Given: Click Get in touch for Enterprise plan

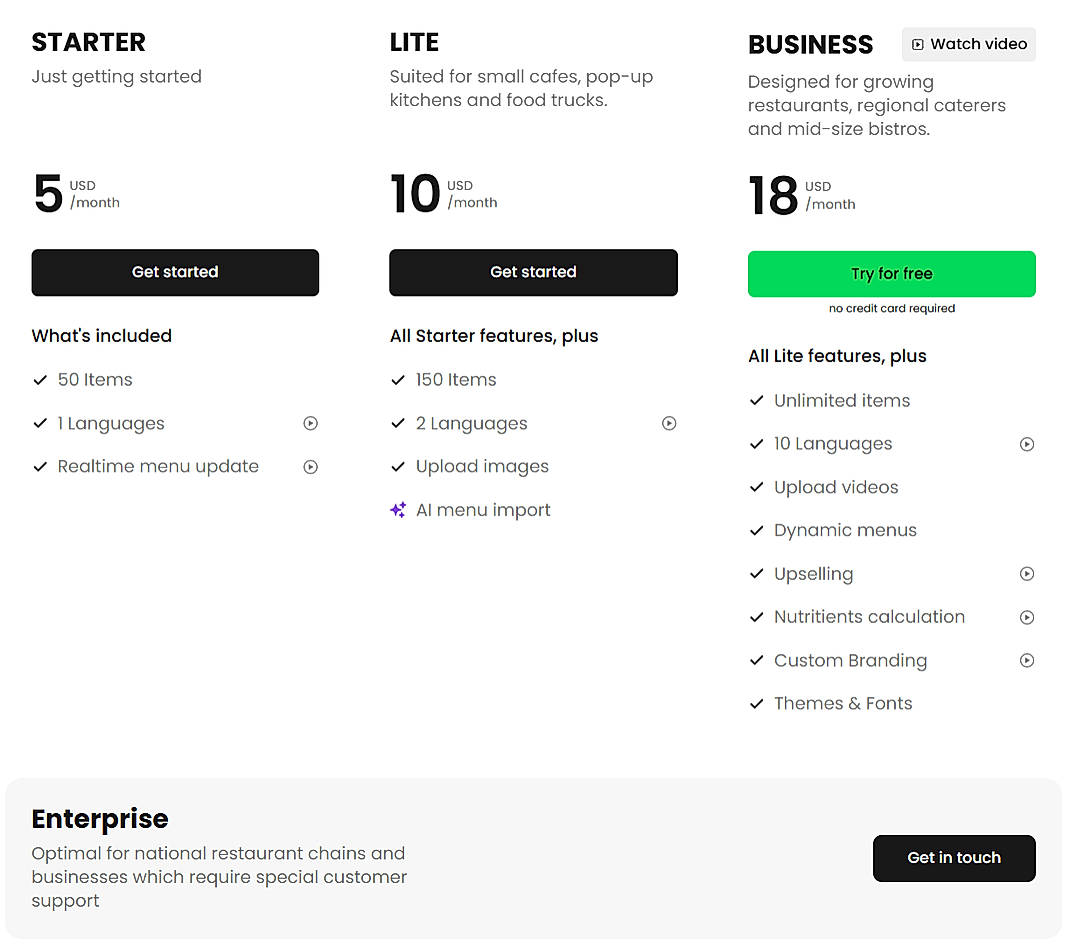Looking at the screenshot, I should (953, 858).
